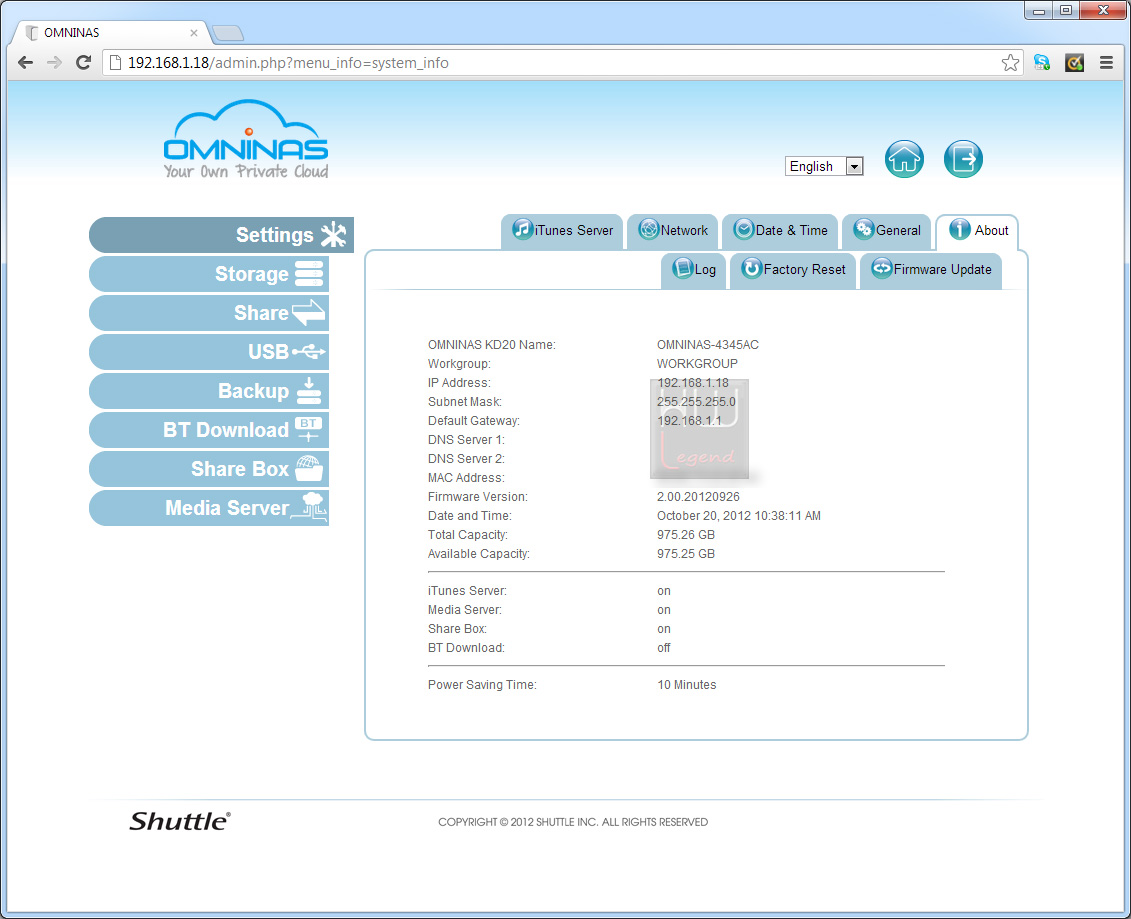Open the Chrome hamburger menu

[1106, 63]
